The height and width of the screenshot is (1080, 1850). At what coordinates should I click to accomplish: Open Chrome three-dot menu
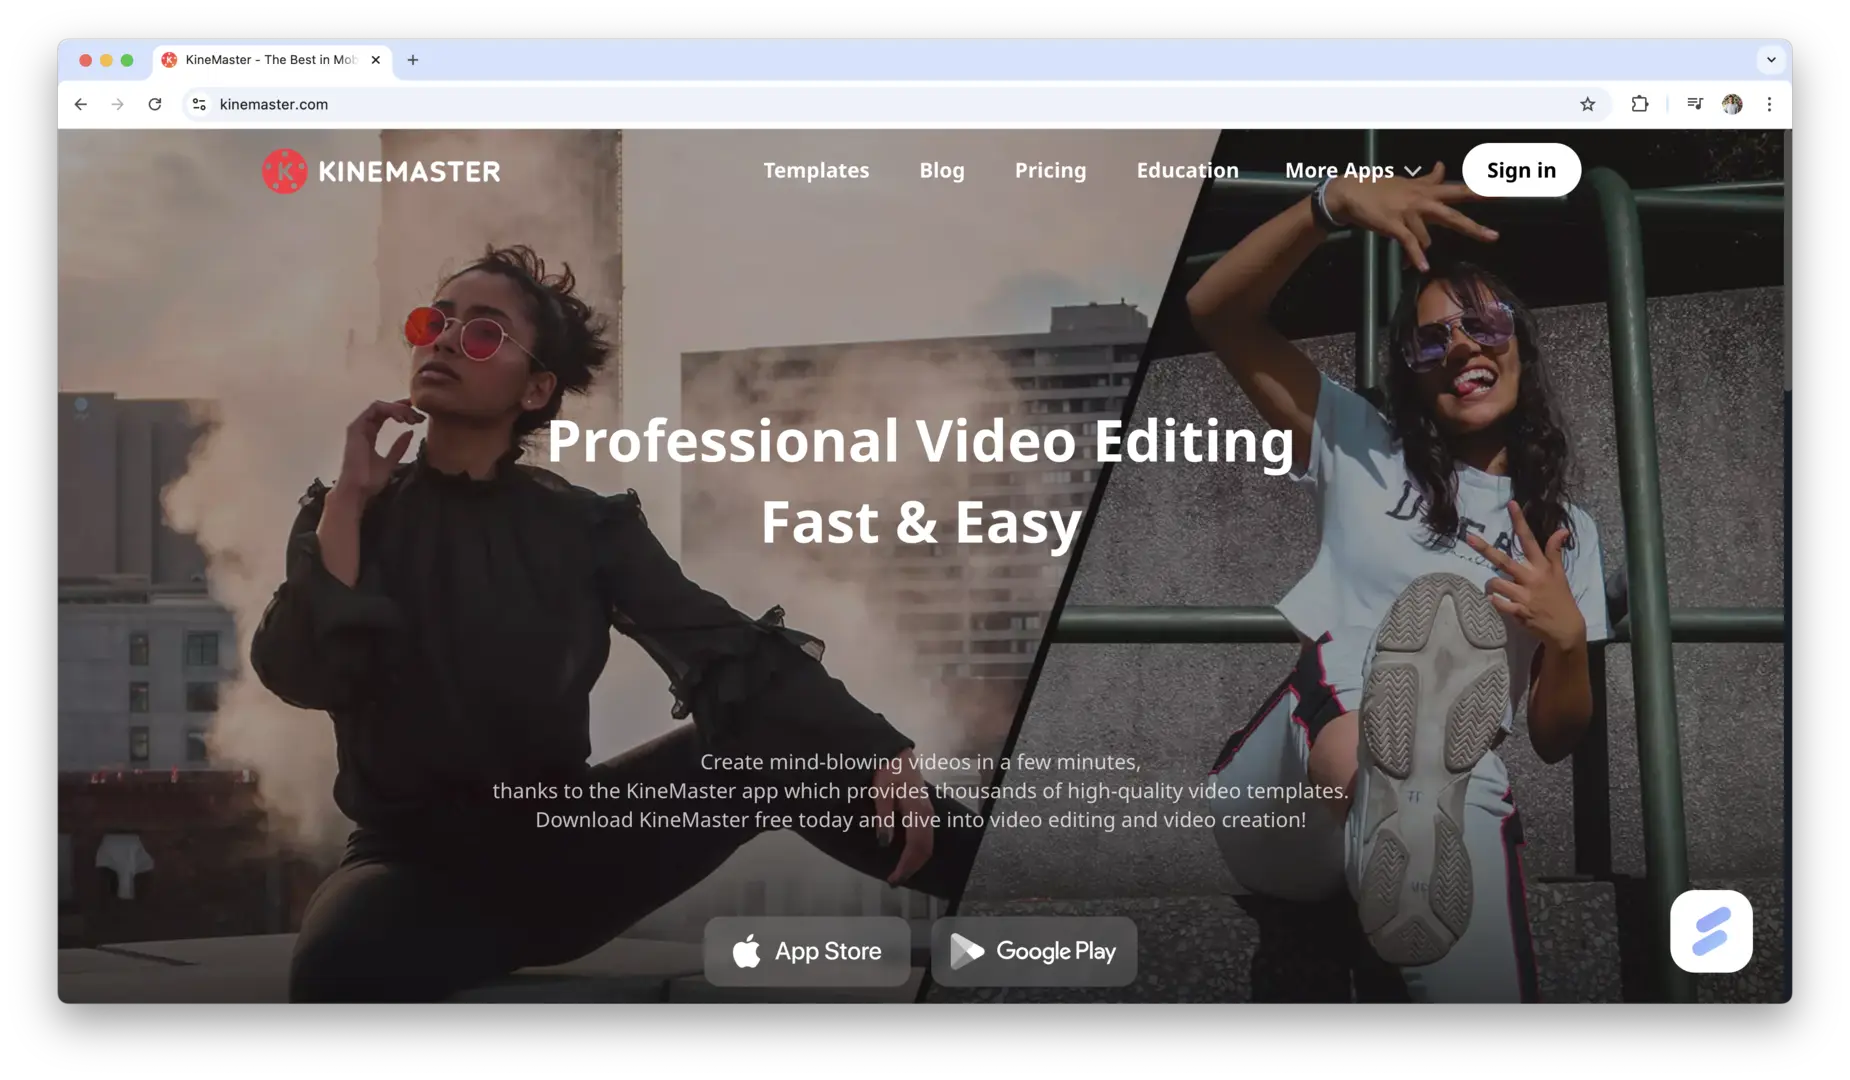click(x=1769, y=104)
